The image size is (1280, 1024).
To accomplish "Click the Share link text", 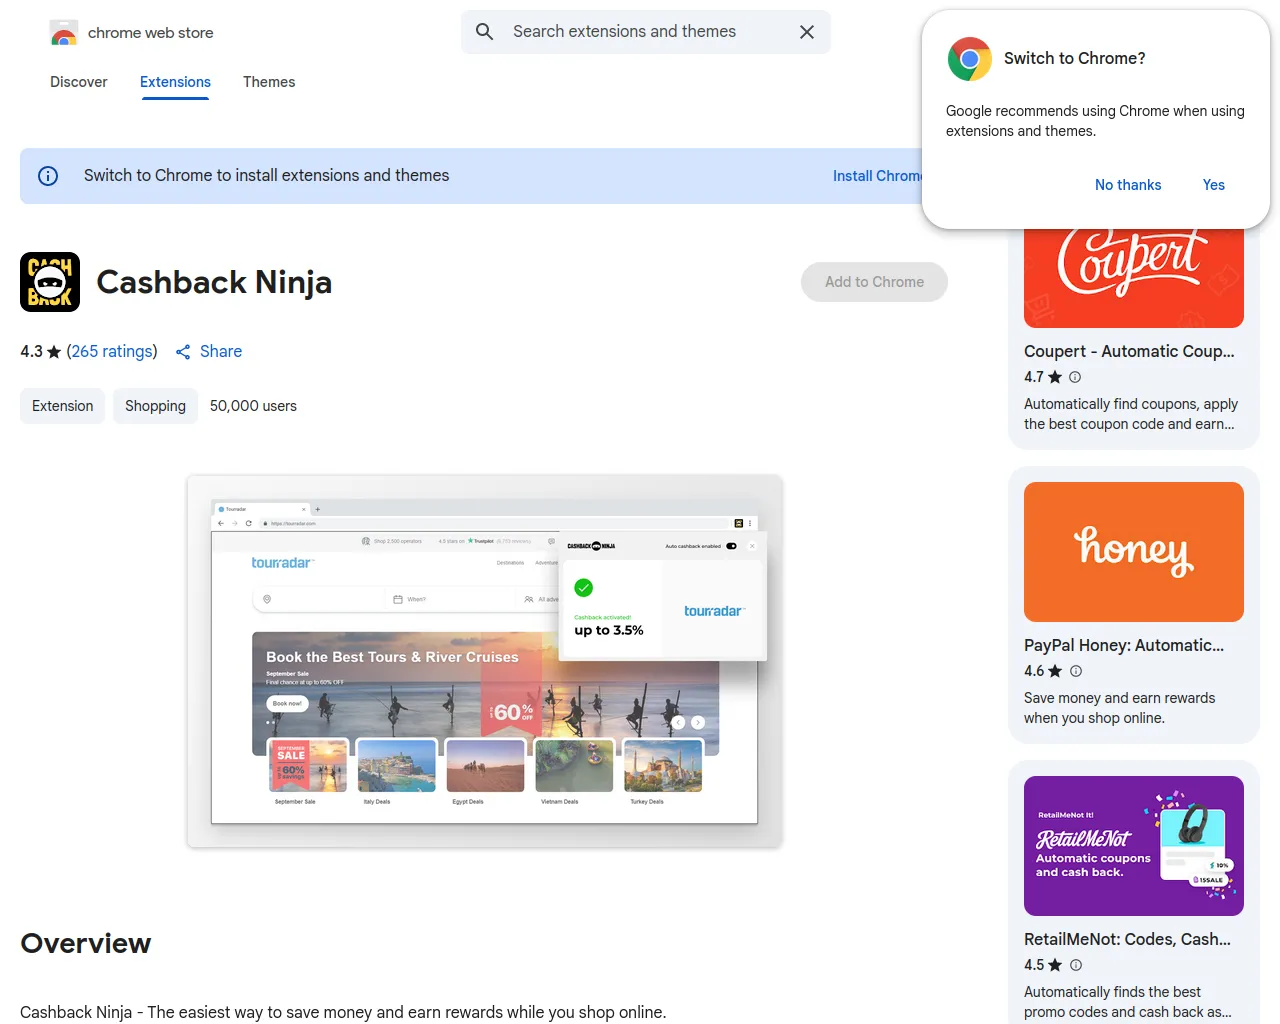I will 221,351.
